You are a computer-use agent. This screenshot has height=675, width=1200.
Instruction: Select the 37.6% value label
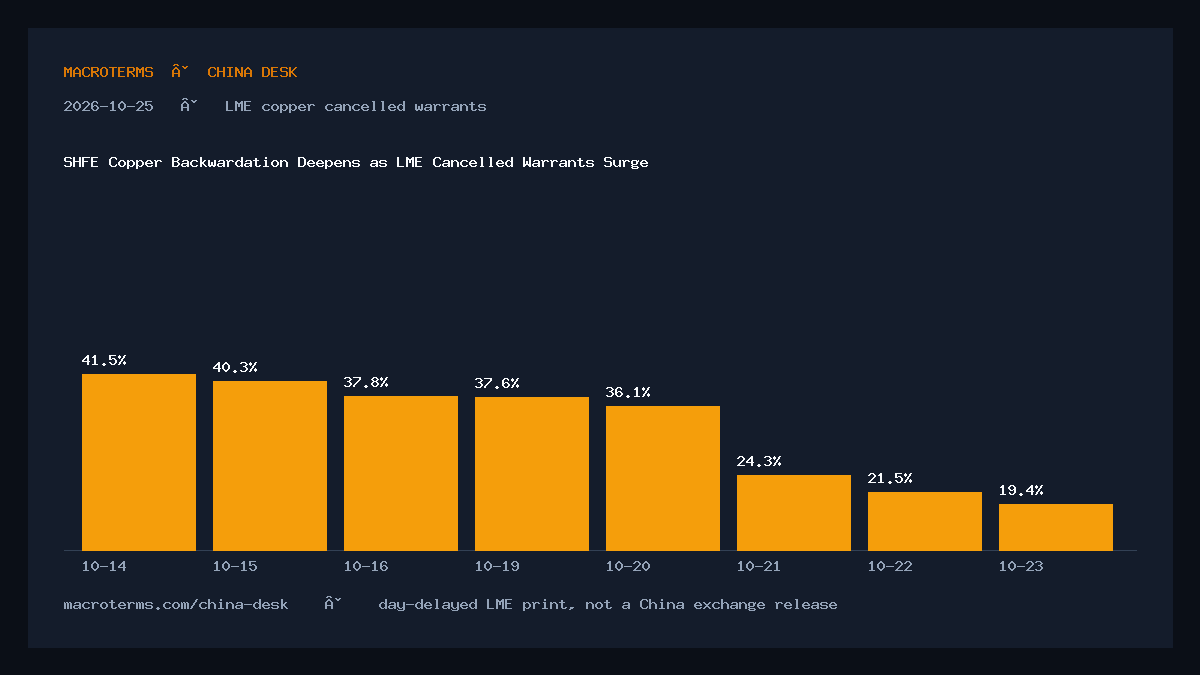pyautogui.click(x=497, y=383)
